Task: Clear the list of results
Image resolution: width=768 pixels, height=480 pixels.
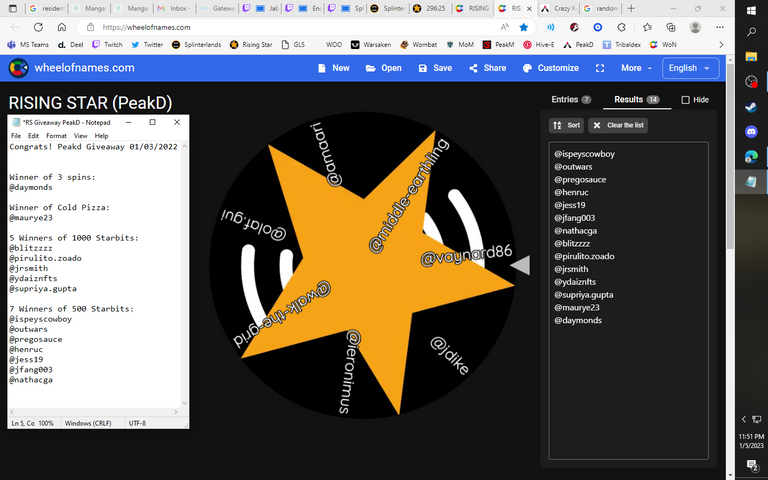Action: tap(618, 125)
